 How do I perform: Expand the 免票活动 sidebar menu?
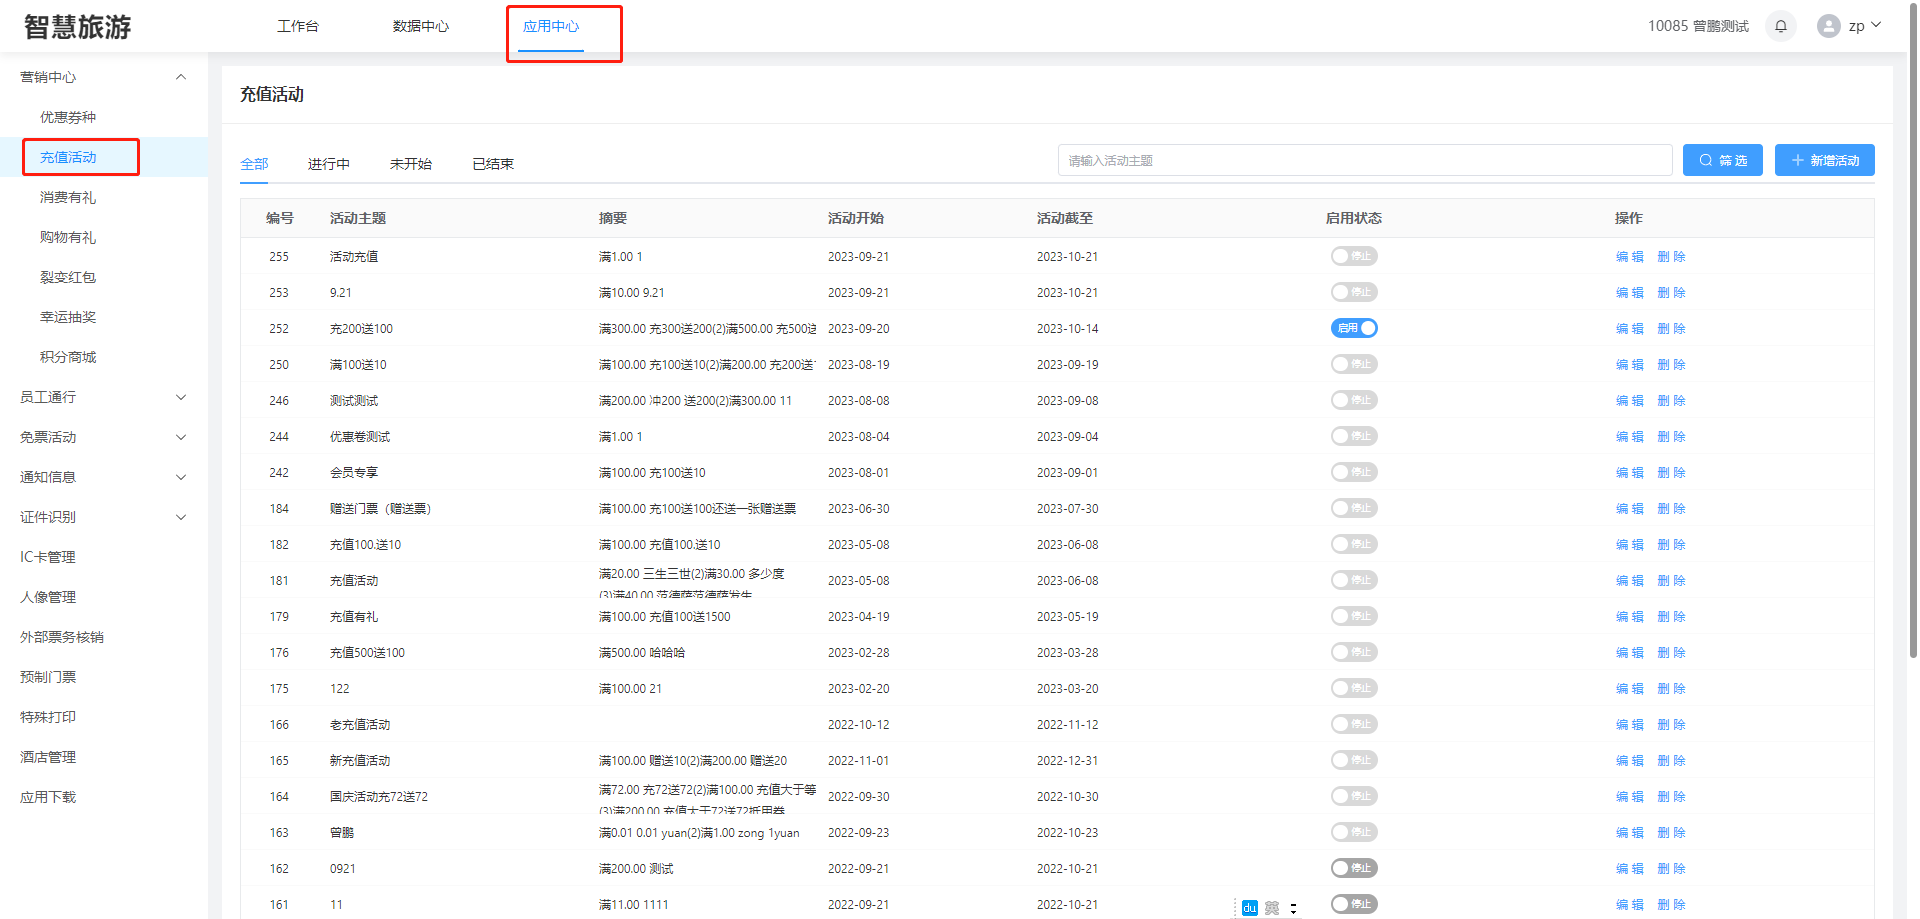[181, 437]
